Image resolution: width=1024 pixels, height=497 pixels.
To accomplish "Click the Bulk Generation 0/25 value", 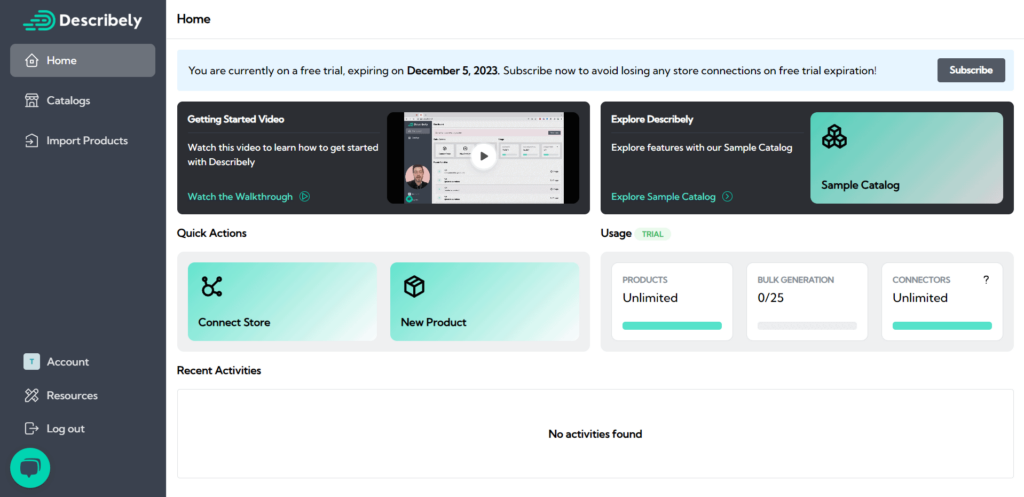I will 769,298.
